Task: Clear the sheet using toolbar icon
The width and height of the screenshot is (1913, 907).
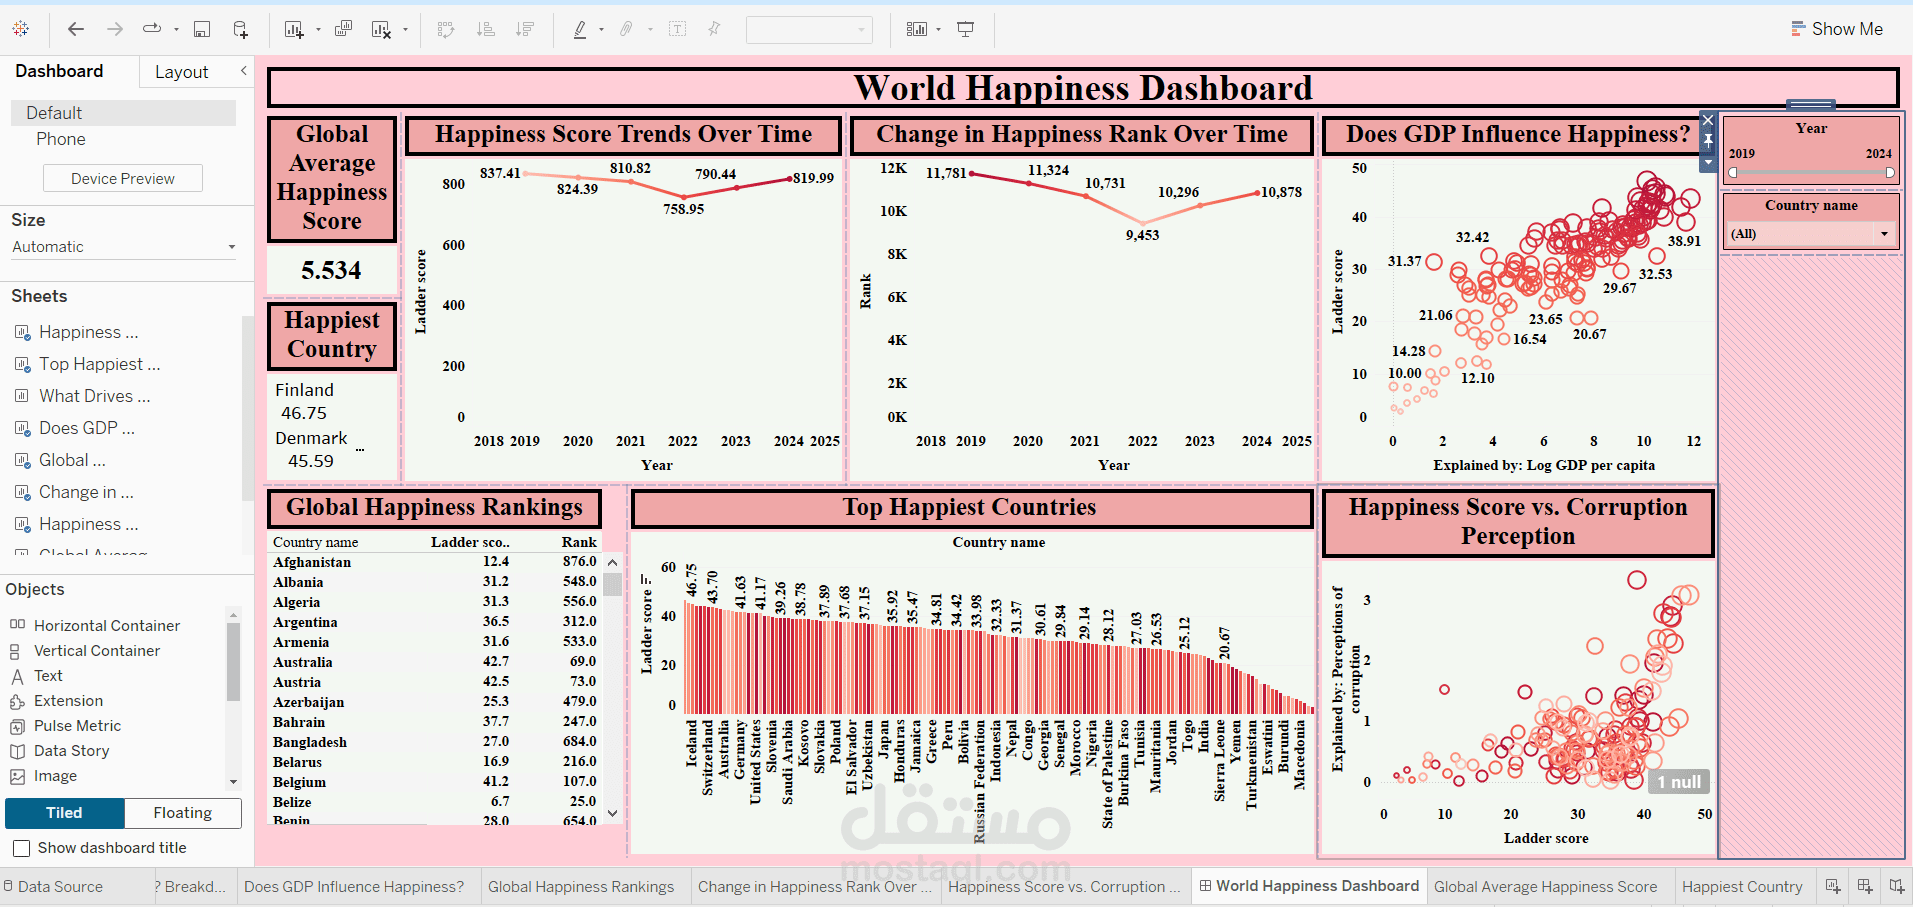Action: click(381, 29)
